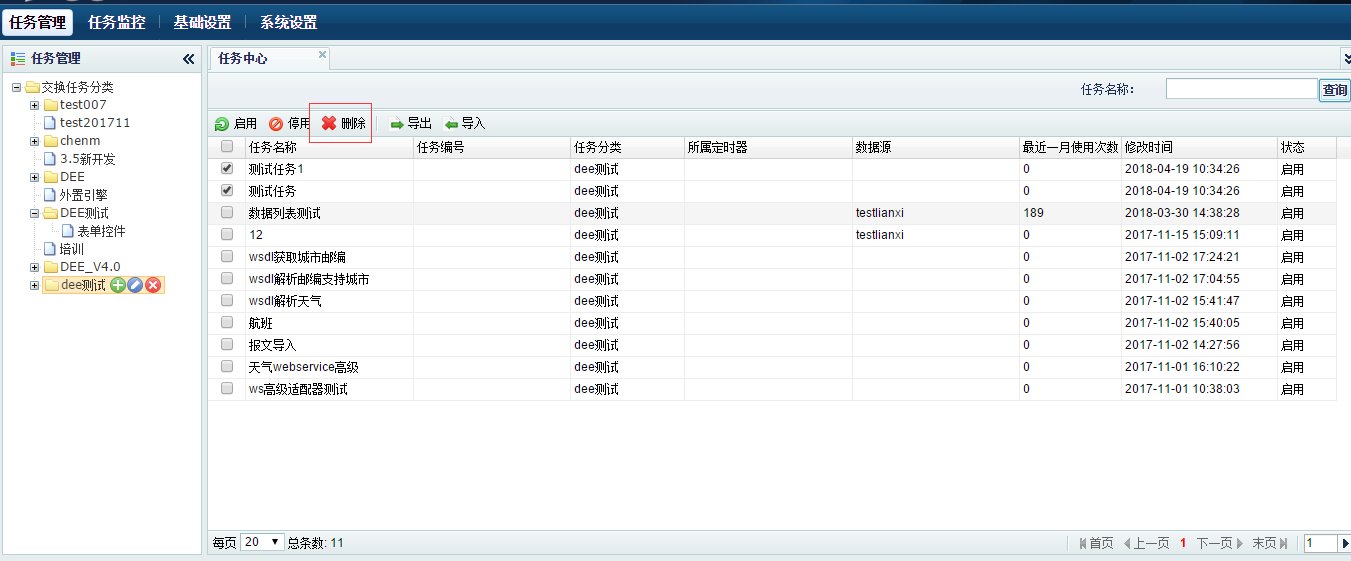Click the current page number 1
Screen dimensions: 1351x561
pos(1183,543)
